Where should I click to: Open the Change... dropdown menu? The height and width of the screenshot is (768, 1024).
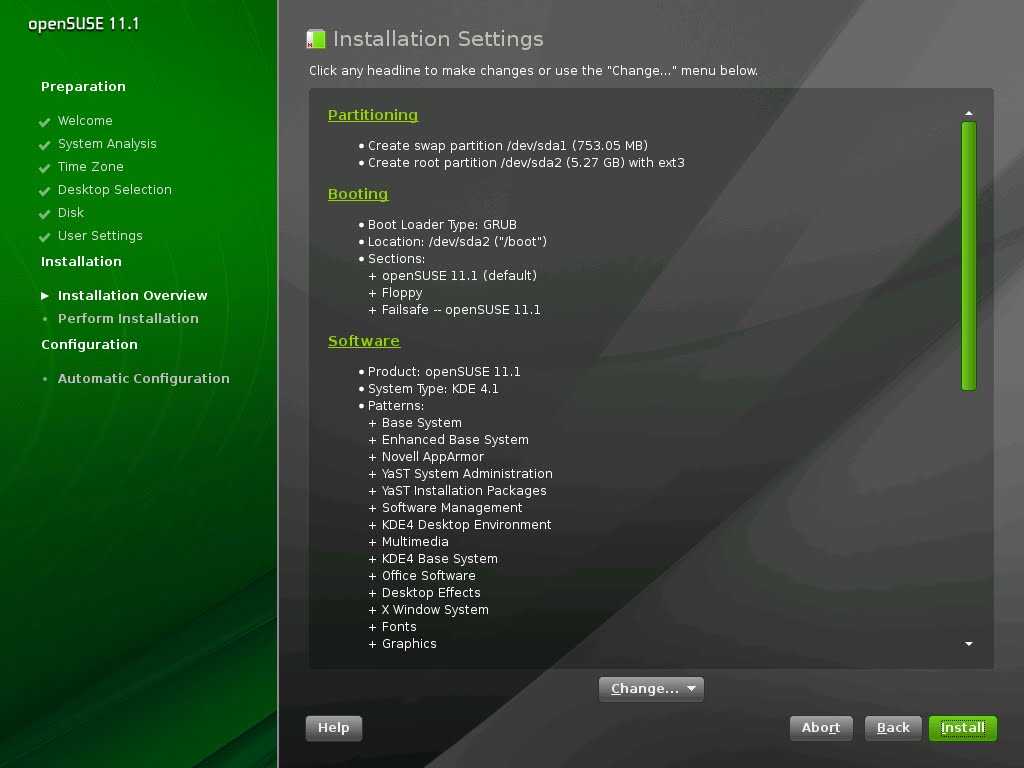click(x=651, y=689)
